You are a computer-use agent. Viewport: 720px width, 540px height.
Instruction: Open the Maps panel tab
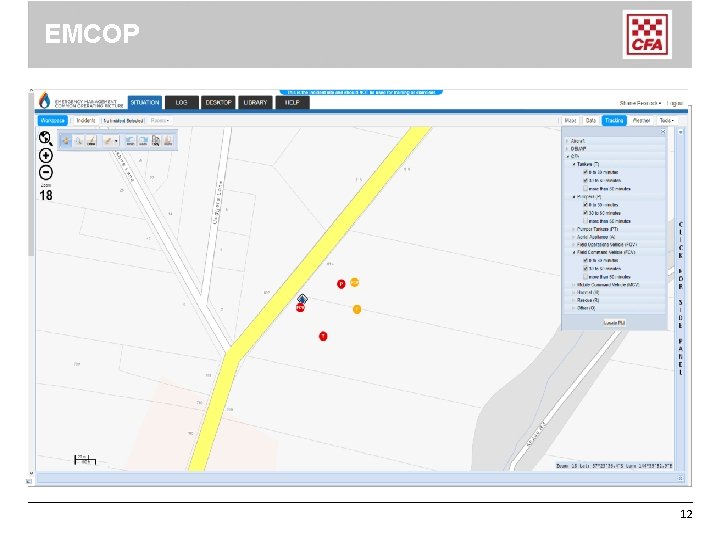570,120
